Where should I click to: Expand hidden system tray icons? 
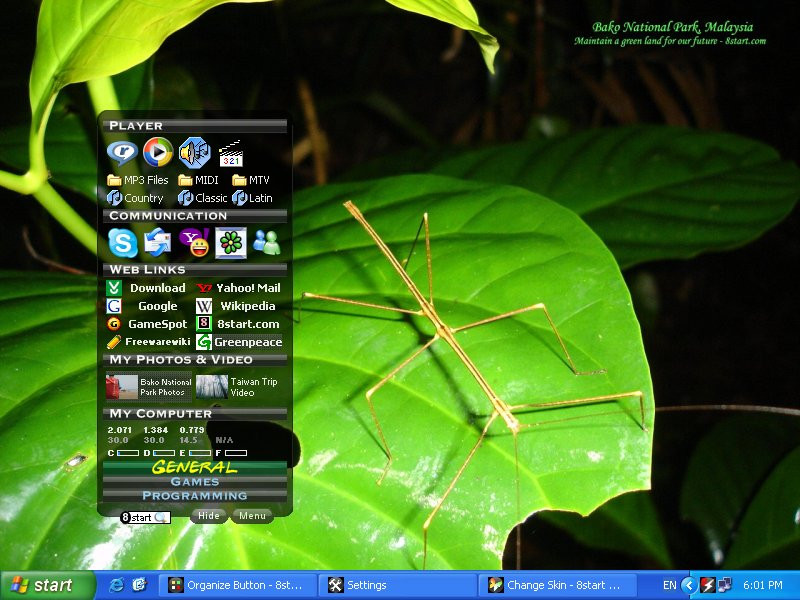click(x=689, y=585)
